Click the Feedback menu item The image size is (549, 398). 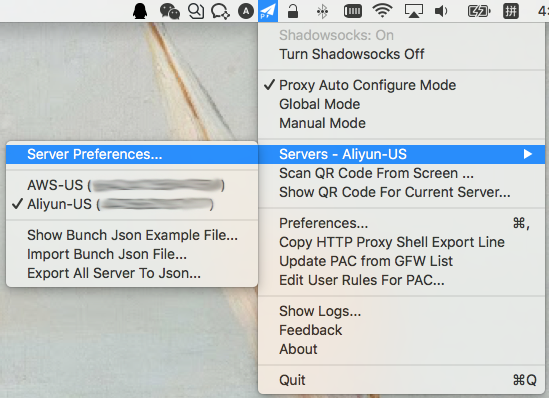coord(402,330)
